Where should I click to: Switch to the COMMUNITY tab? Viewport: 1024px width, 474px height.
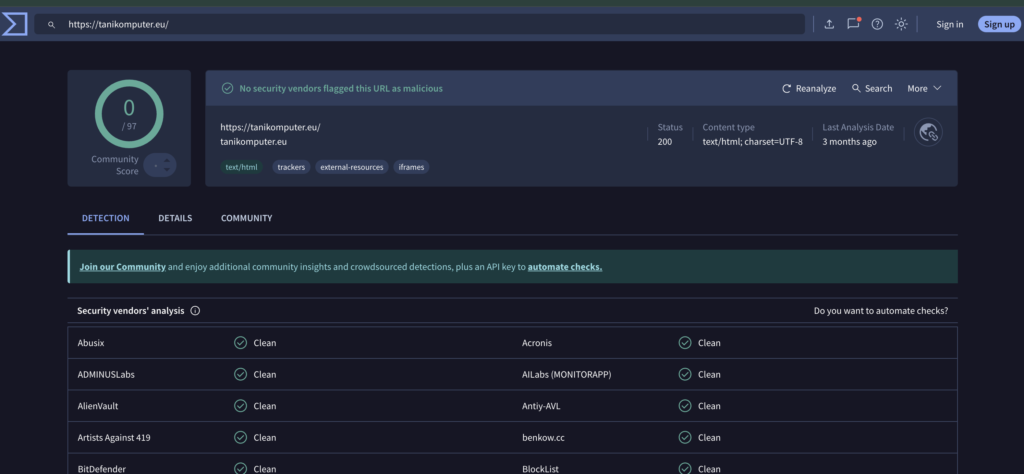pyautogui.click(x=246, y=218)
